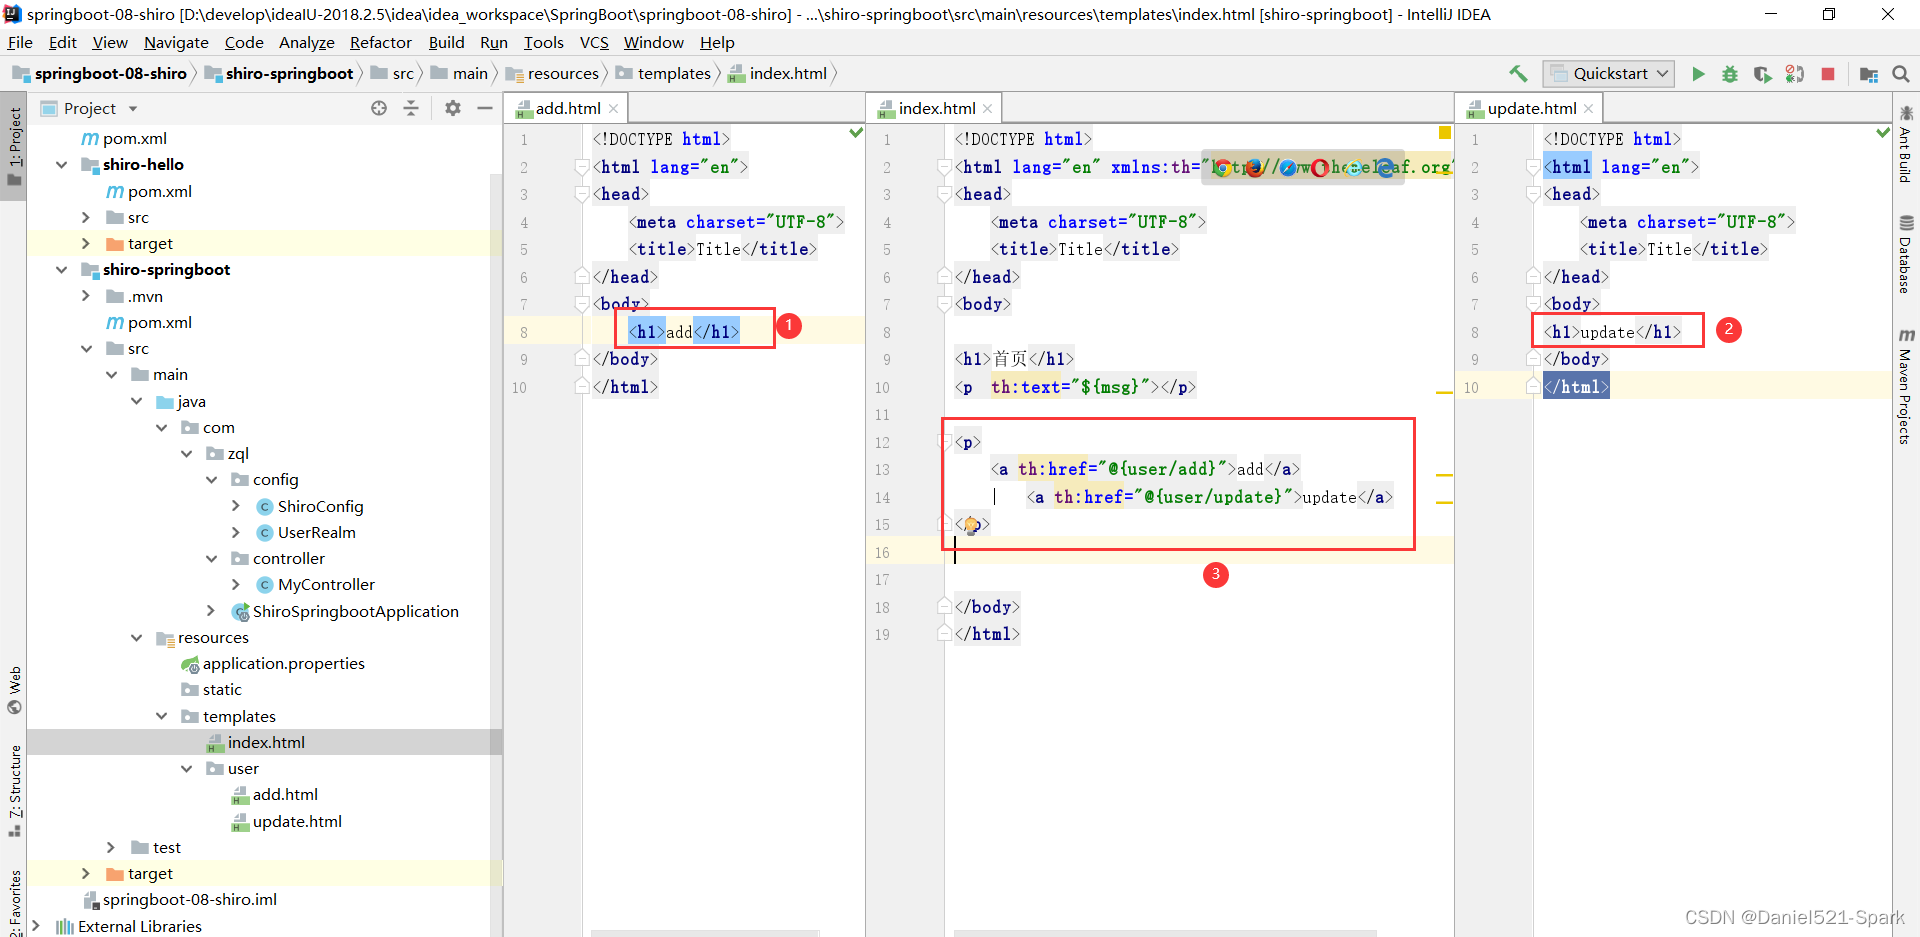
Task: Expand the shiro-hello target folder
Action: tap(85, 243)
